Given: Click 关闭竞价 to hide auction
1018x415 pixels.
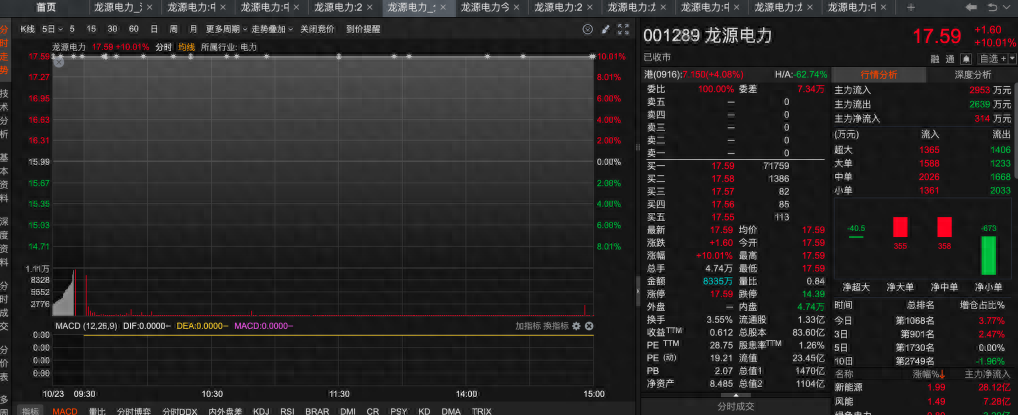Looking at the screenshot, I should pyautogui.click(x=317, y=29).
